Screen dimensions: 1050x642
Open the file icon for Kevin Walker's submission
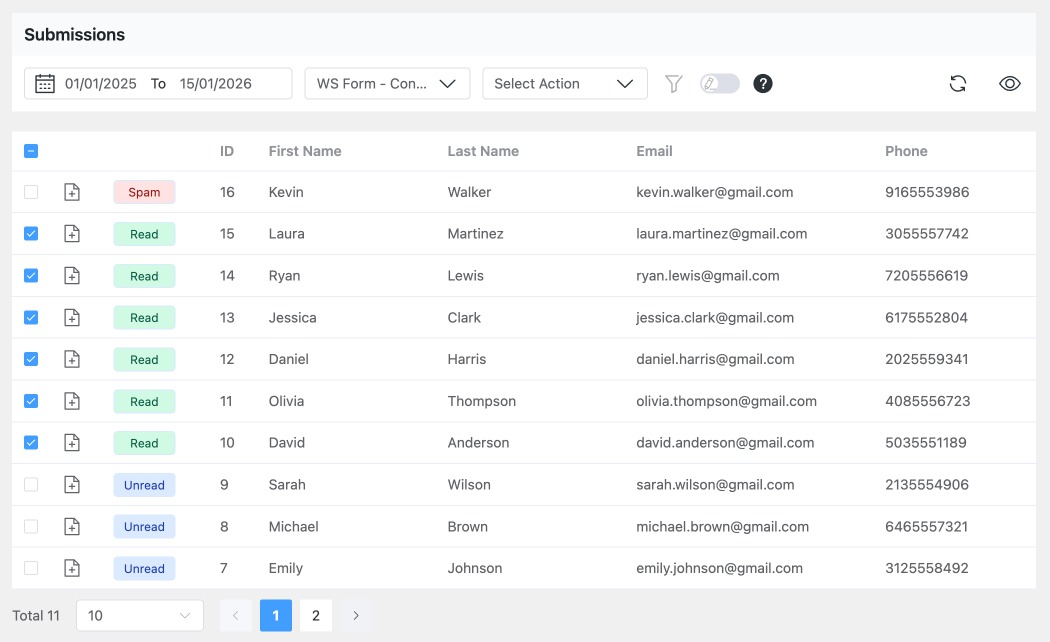pyautogui.click(x=71, y=191)
